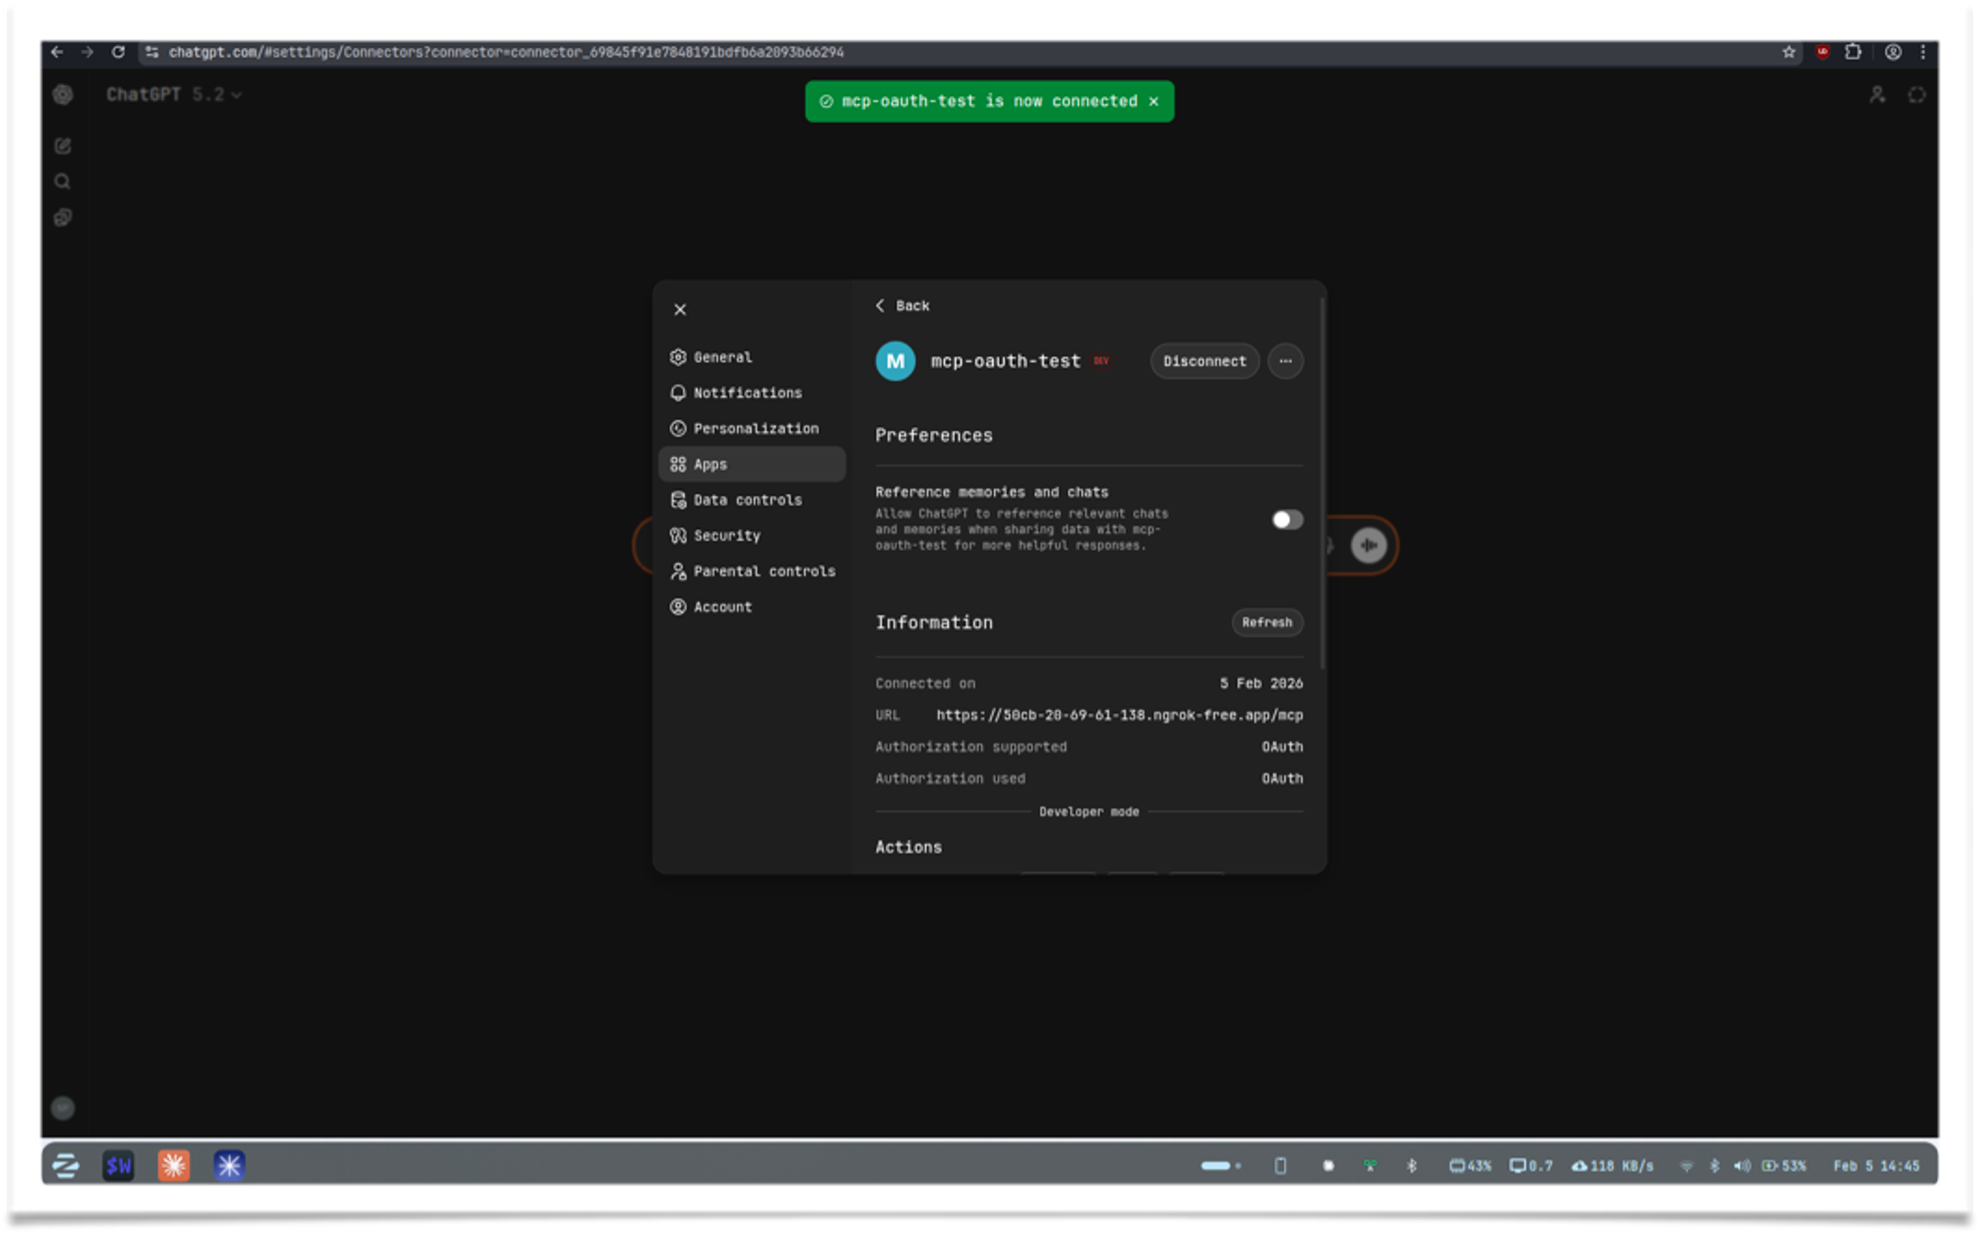Disconnect the mcp-oauth-test connector
1980x1242 pixels.
tap(1204, 361)
